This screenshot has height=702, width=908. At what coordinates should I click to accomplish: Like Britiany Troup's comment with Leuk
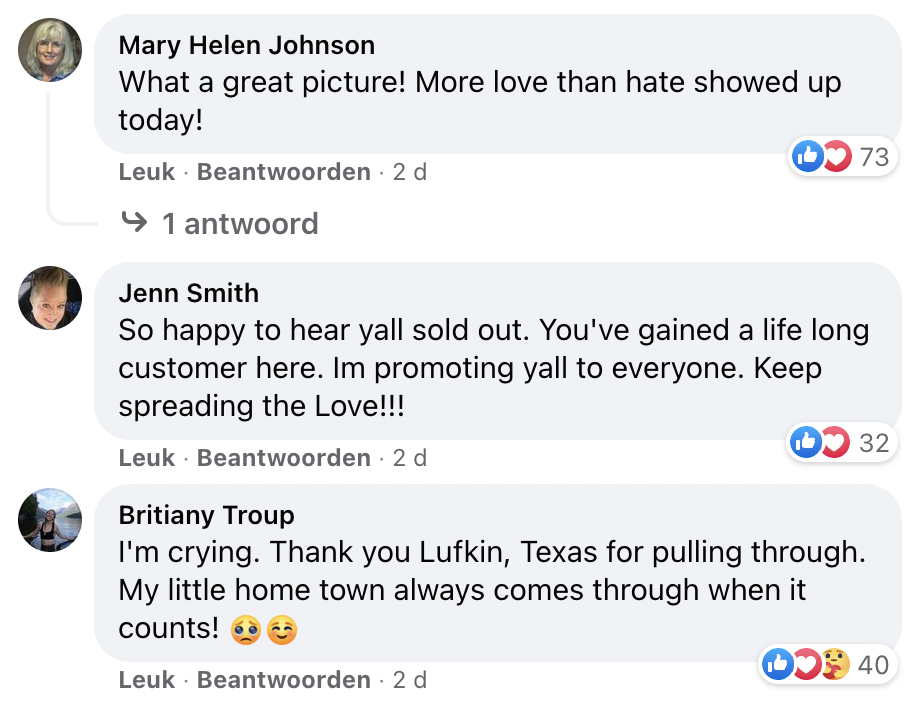[x=146, y=680]
